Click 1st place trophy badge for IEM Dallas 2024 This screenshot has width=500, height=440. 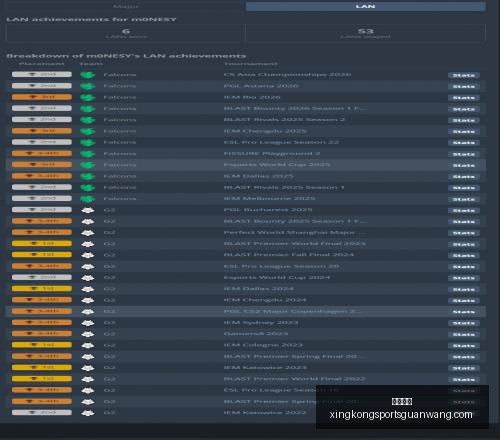tap(42, 288)
